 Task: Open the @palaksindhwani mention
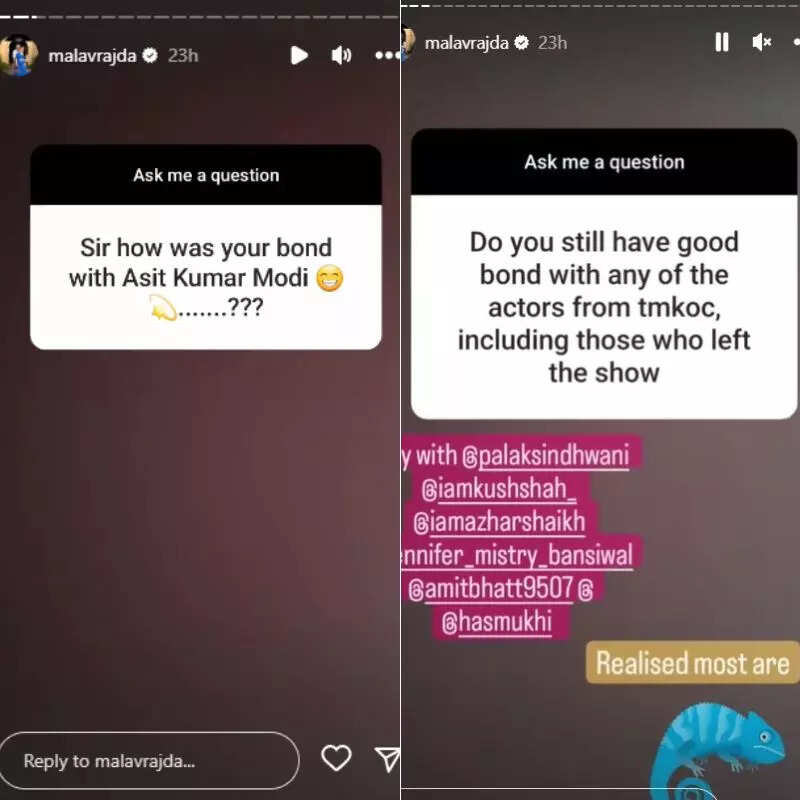pyautogui.click(x=545, y=456)
